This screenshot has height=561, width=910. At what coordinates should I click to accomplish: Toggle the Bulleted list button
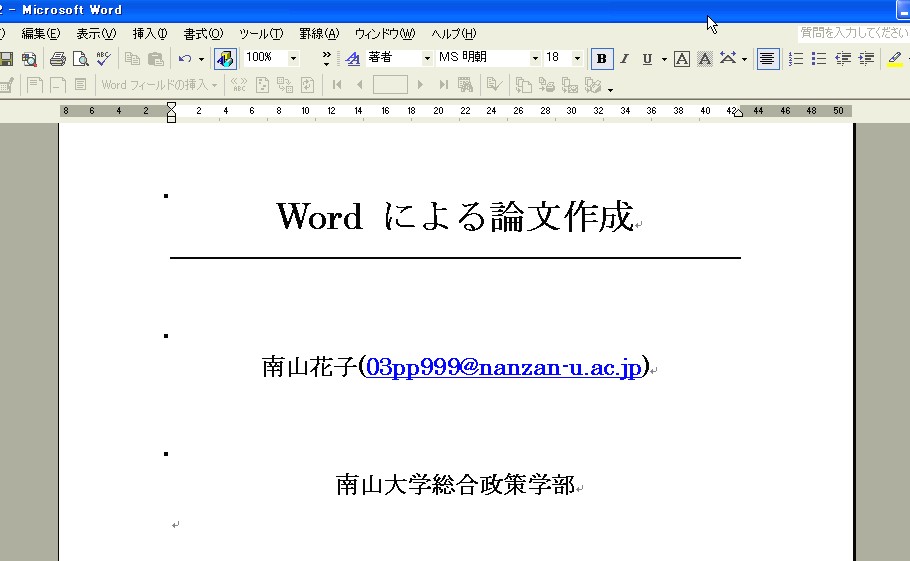point(819,59)
